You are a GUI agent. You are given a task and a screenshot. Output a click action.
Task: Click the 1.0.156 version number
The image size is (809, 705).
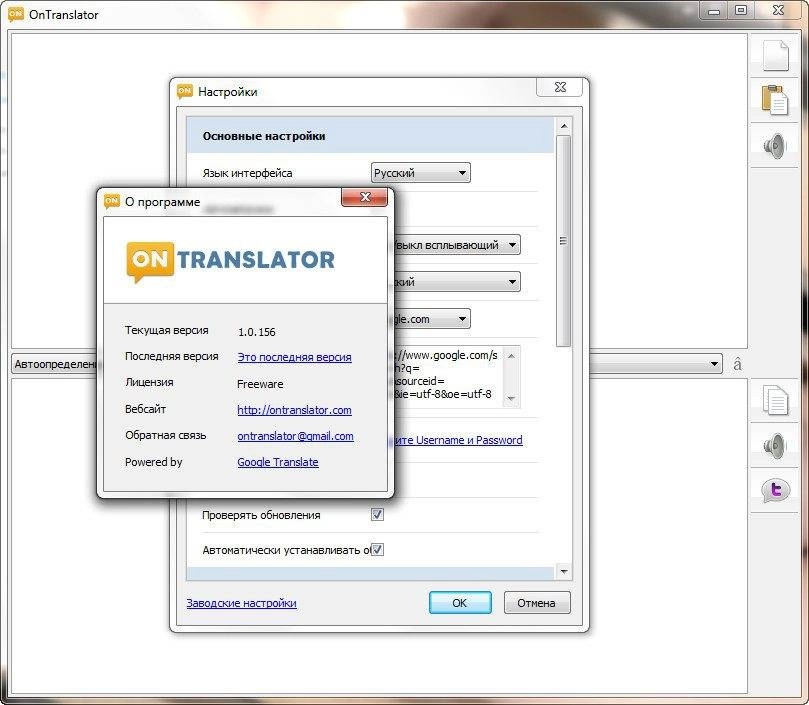[256, 332]
